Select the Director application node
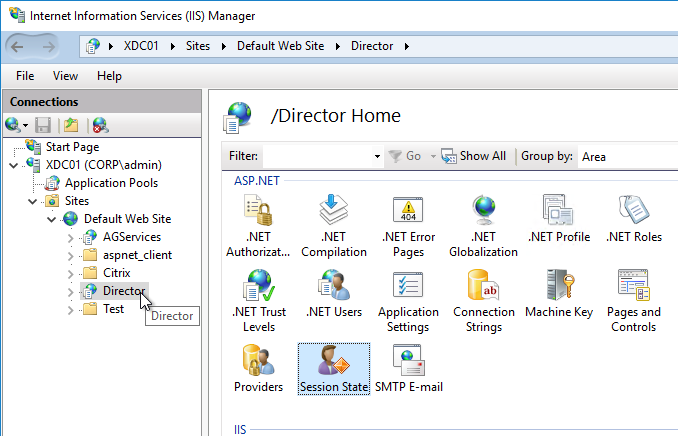Viewport: 678px width, 436px height. pos(124,291)
